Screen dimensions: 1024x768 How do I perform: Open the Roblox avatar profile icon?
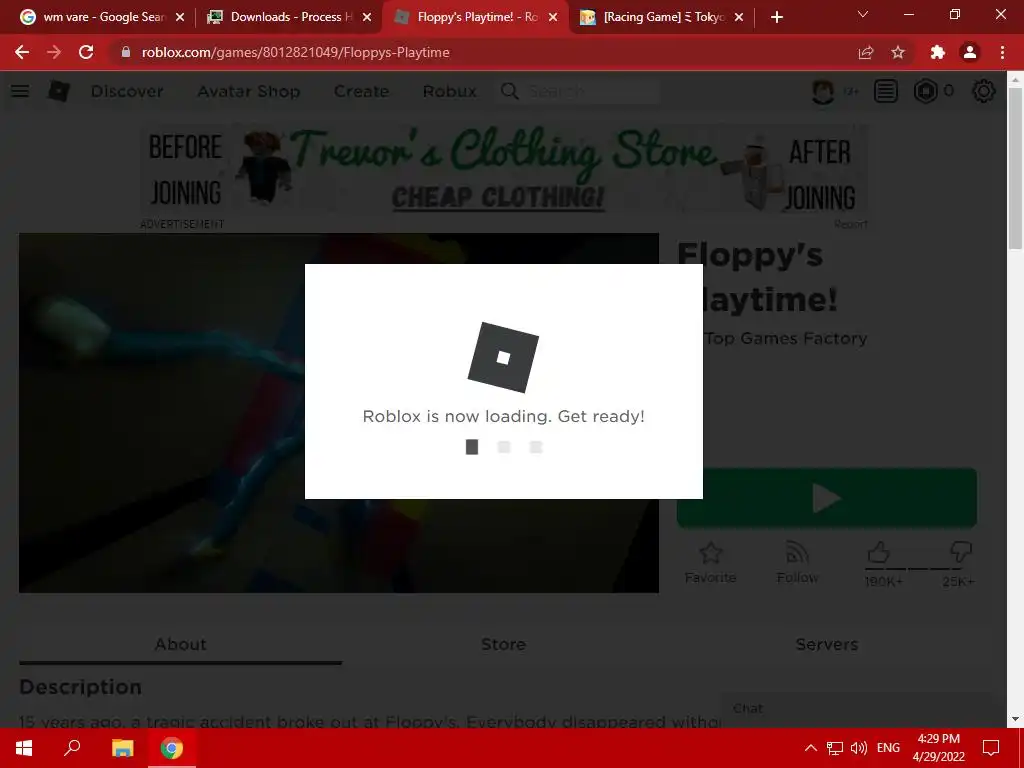click(x=823, y=91)
